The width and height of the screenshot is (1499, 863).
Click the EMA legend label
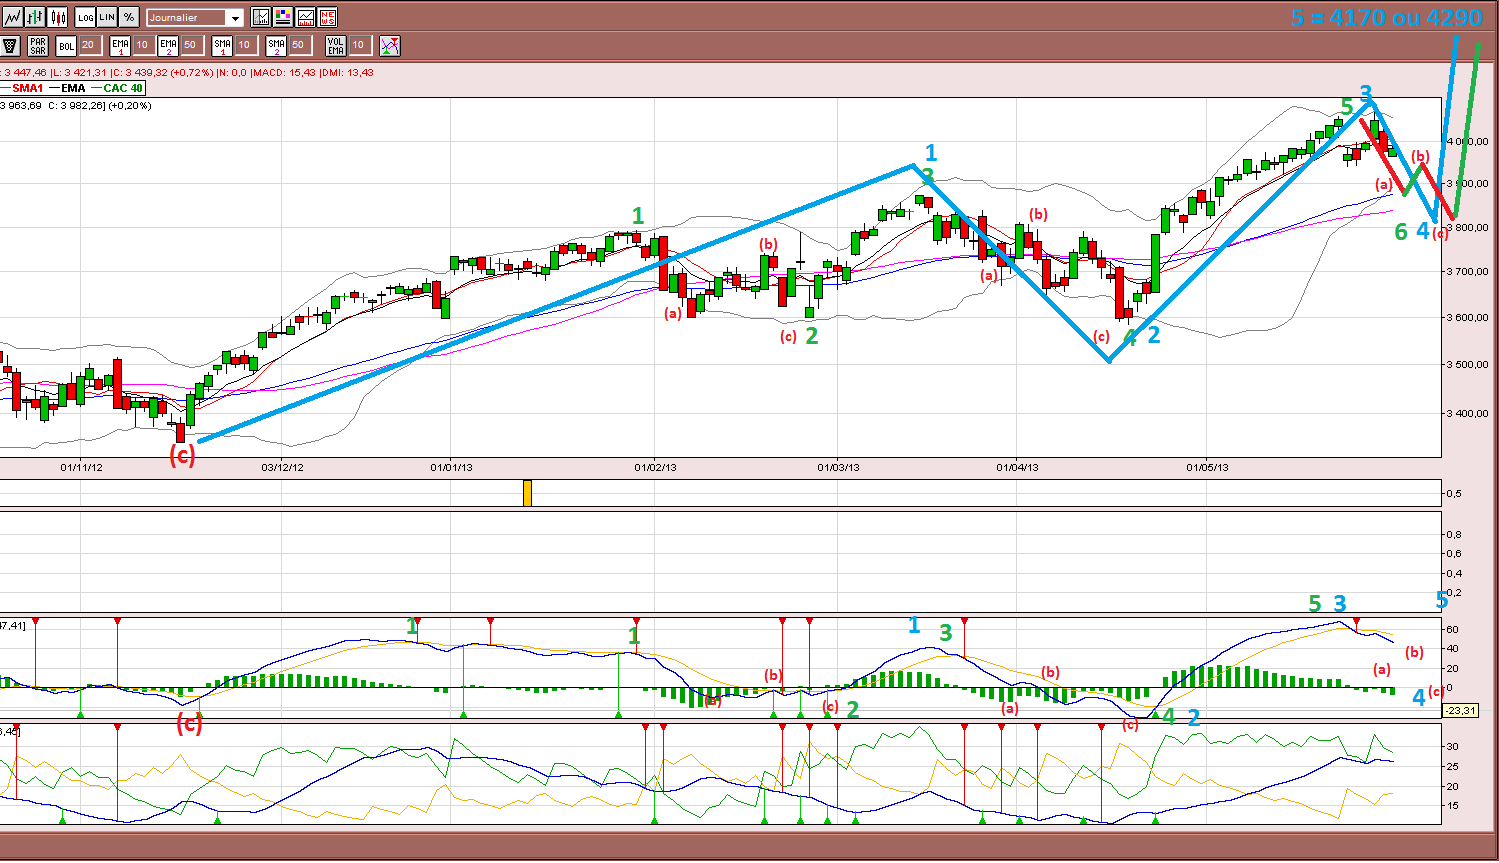pyautogui.click(x=73, y=88)
